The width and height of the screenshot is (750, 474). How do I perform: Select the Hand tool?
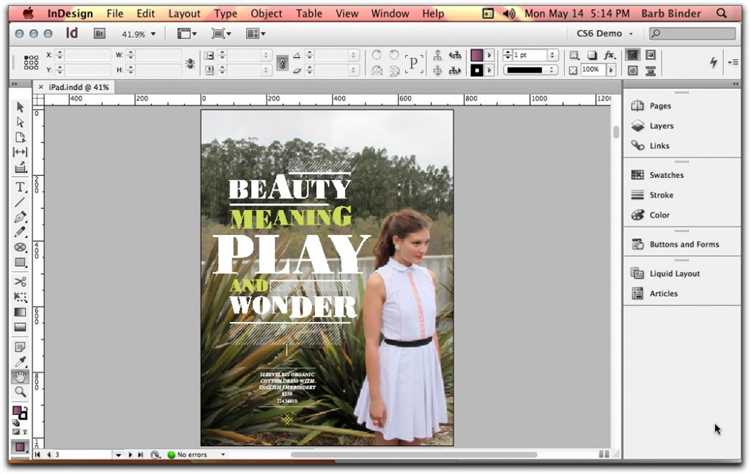(20, 377)
